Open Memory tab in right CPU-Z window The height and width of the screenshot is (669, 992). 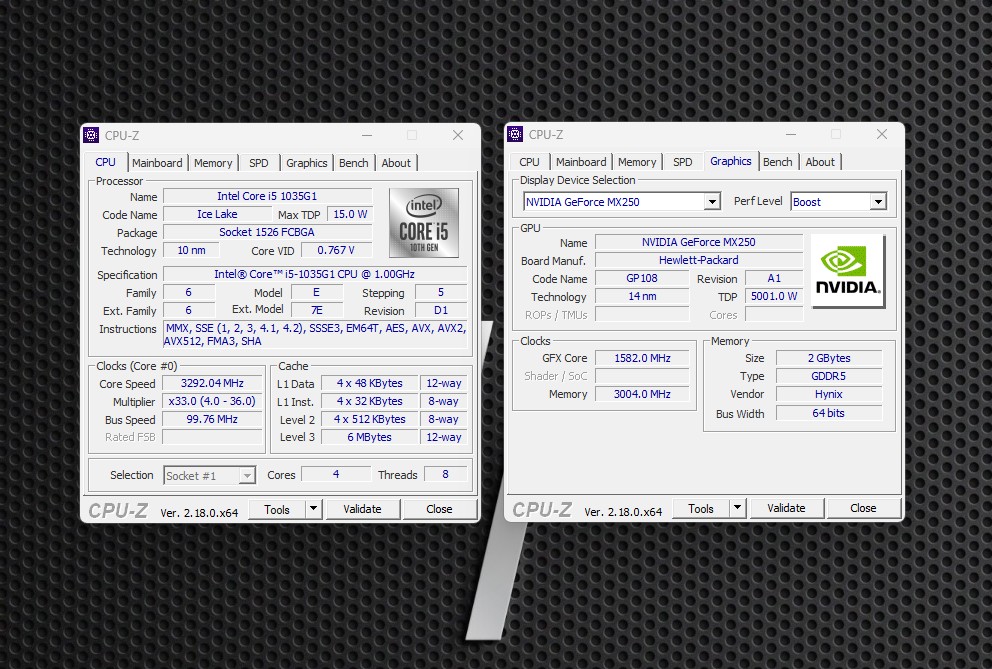pos(637,162)
